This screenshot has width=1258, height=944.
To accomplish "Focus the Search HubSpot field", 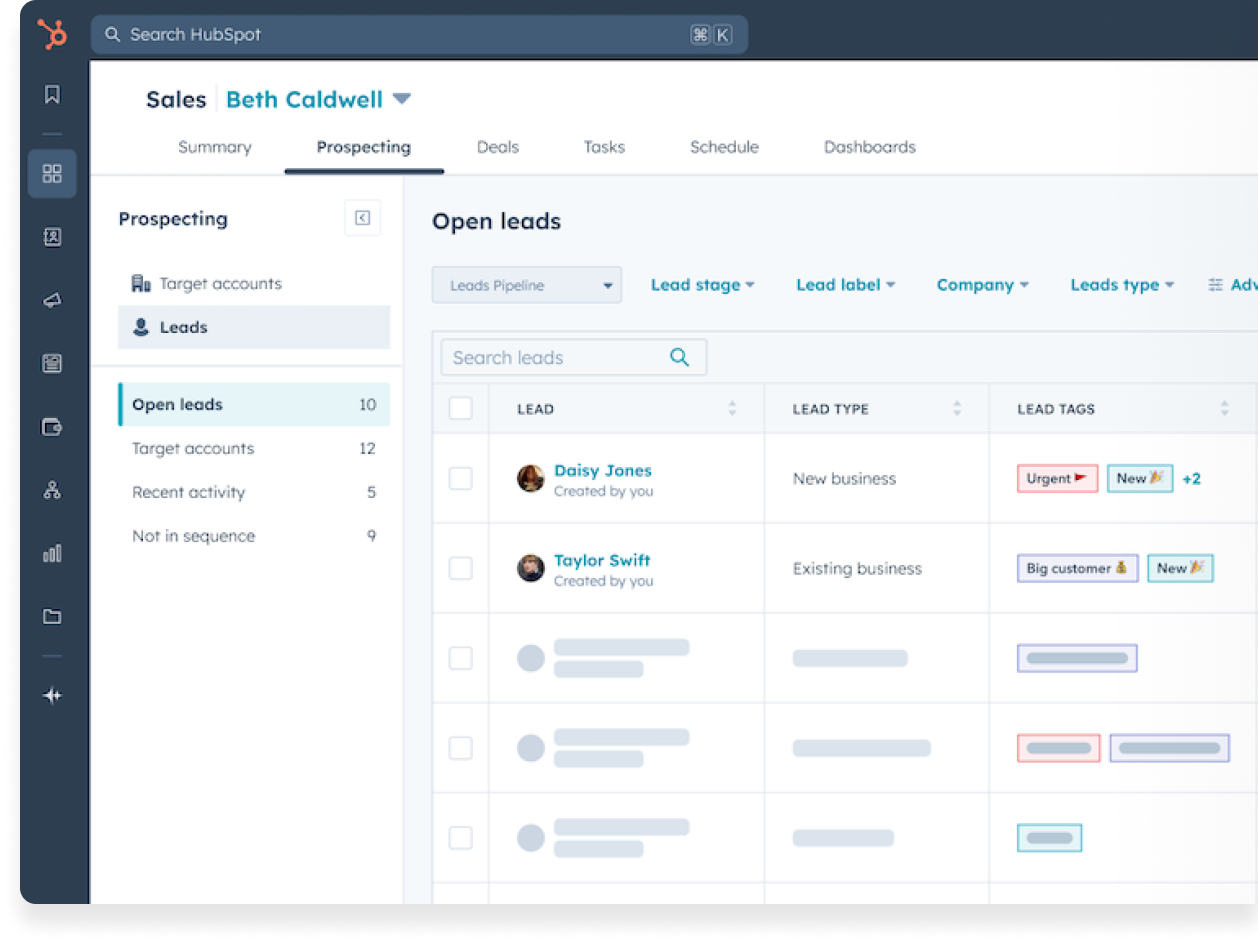I will pos(419,35).
